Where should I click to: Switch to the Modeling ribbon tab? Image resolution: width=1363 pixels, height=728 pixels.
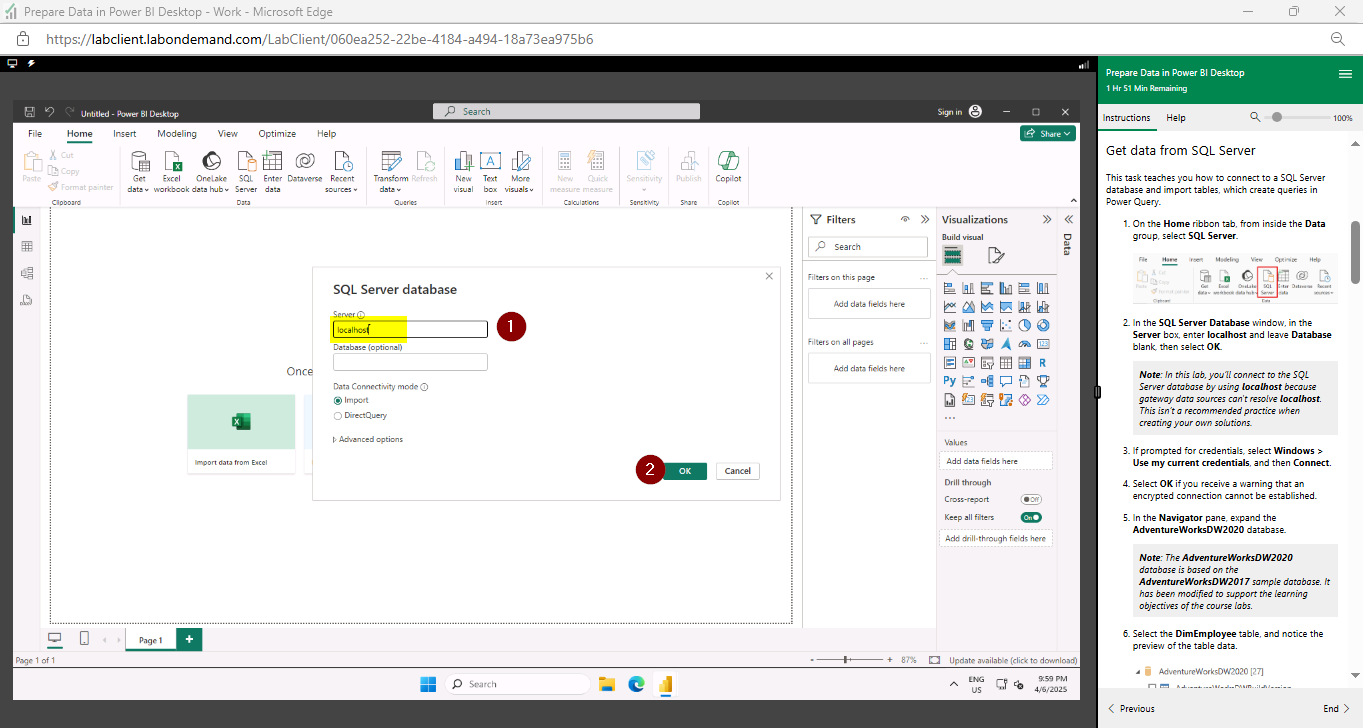click(176, 133)
